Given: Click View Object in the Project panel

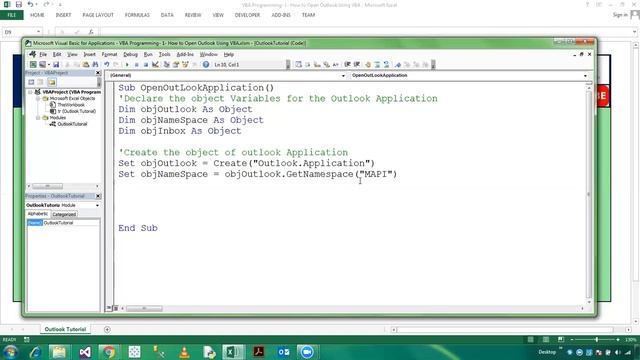Looking at the screenshot, I should pos(40,82).
